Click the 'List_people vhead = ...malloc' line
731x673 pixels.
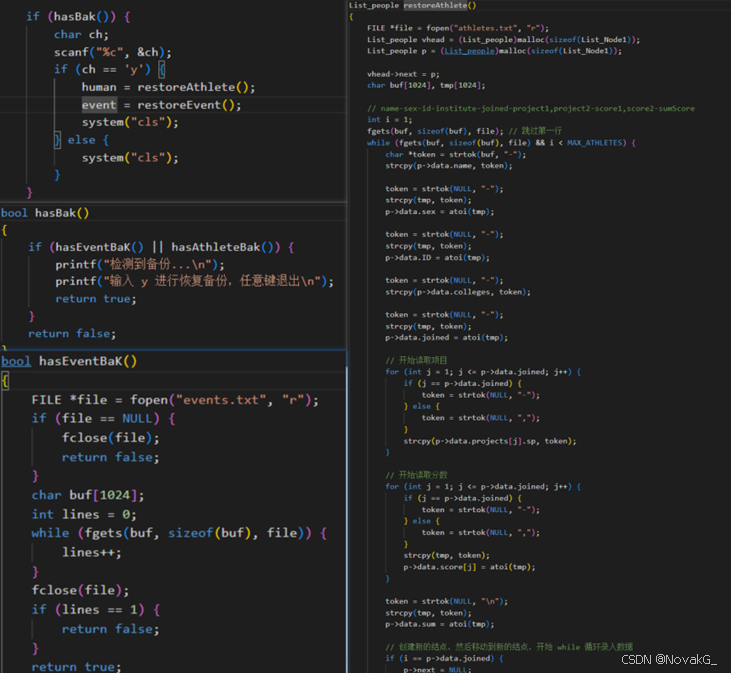coord(503,40)
